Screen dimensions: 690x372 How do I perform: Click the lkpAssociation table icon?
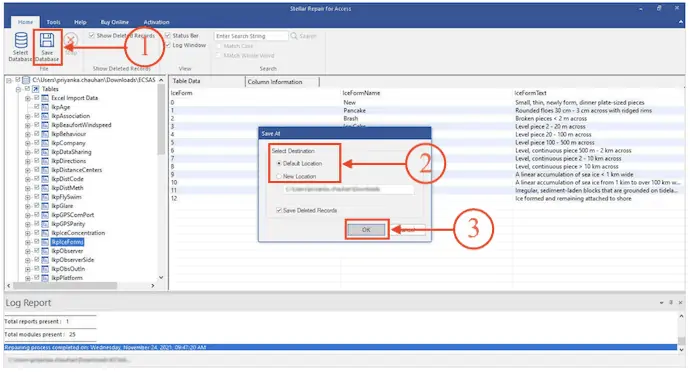coord(45,116)
